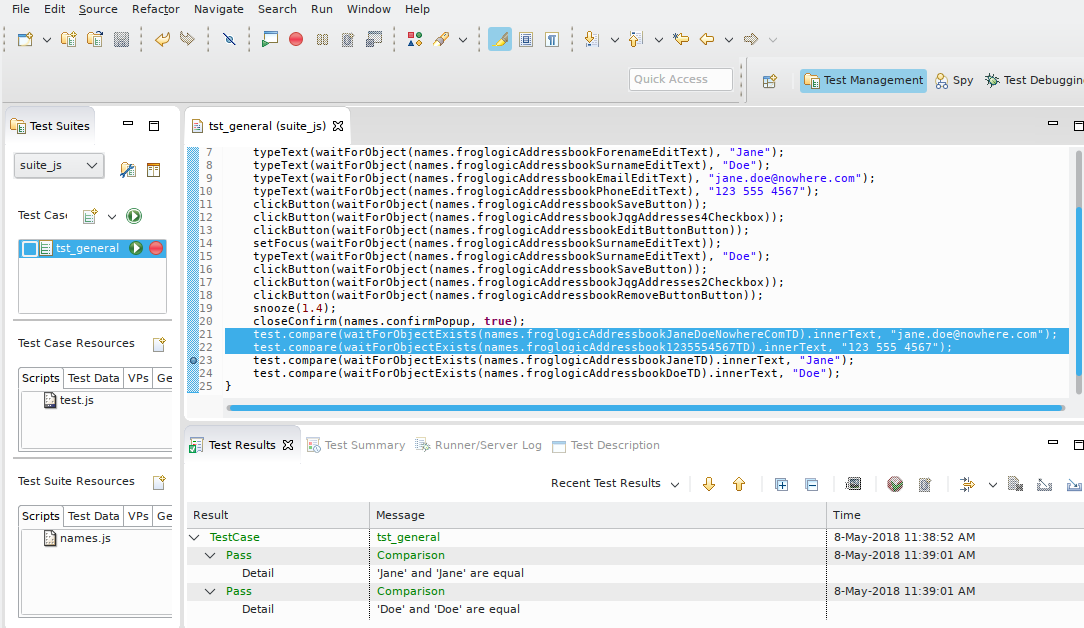Tick the tst_general test case checkbox
The image size is (1084, 628).
30,249
